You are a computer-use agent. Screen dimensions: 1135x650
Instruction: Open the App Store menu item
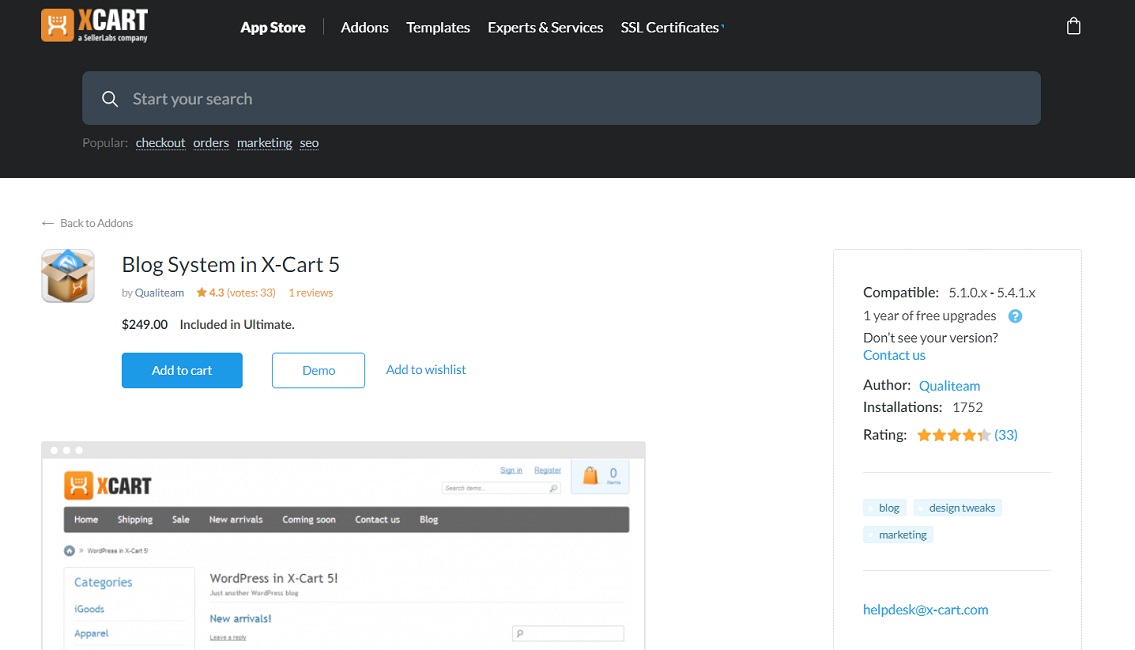tap(272, 27)
